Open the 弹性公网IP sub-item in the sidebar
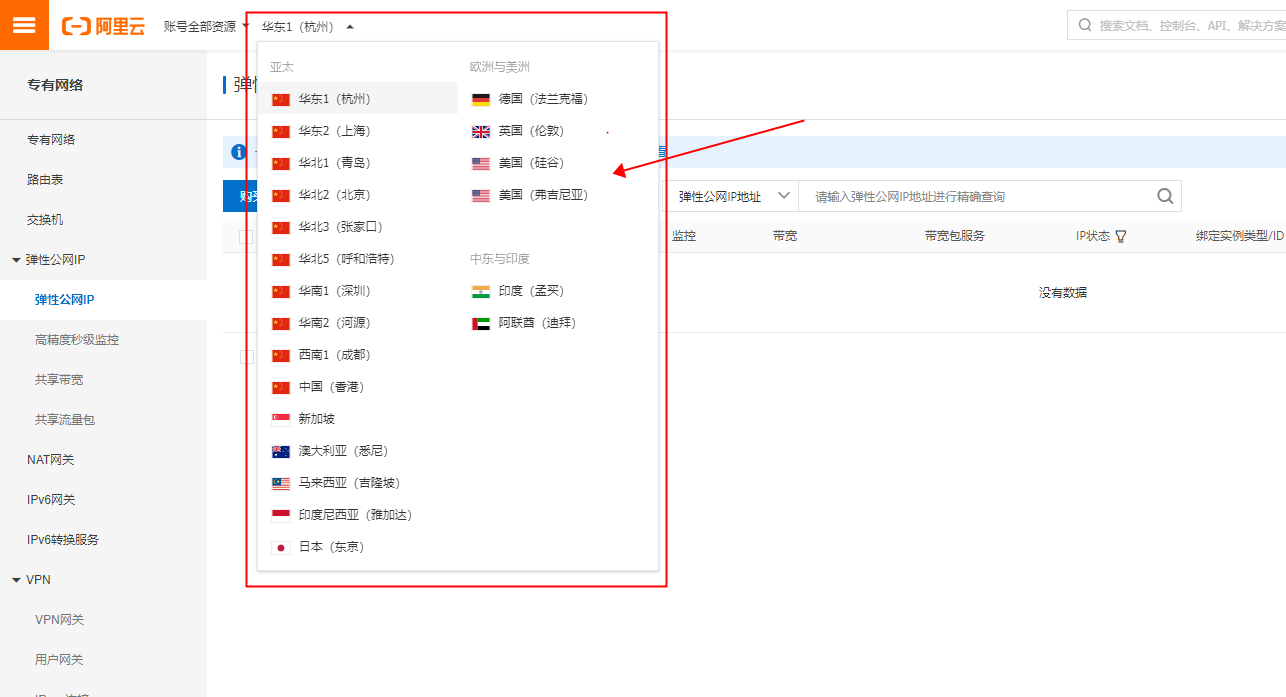This screenshot has height=697, width=1286. pyautogui.click(x=103, y=300)
